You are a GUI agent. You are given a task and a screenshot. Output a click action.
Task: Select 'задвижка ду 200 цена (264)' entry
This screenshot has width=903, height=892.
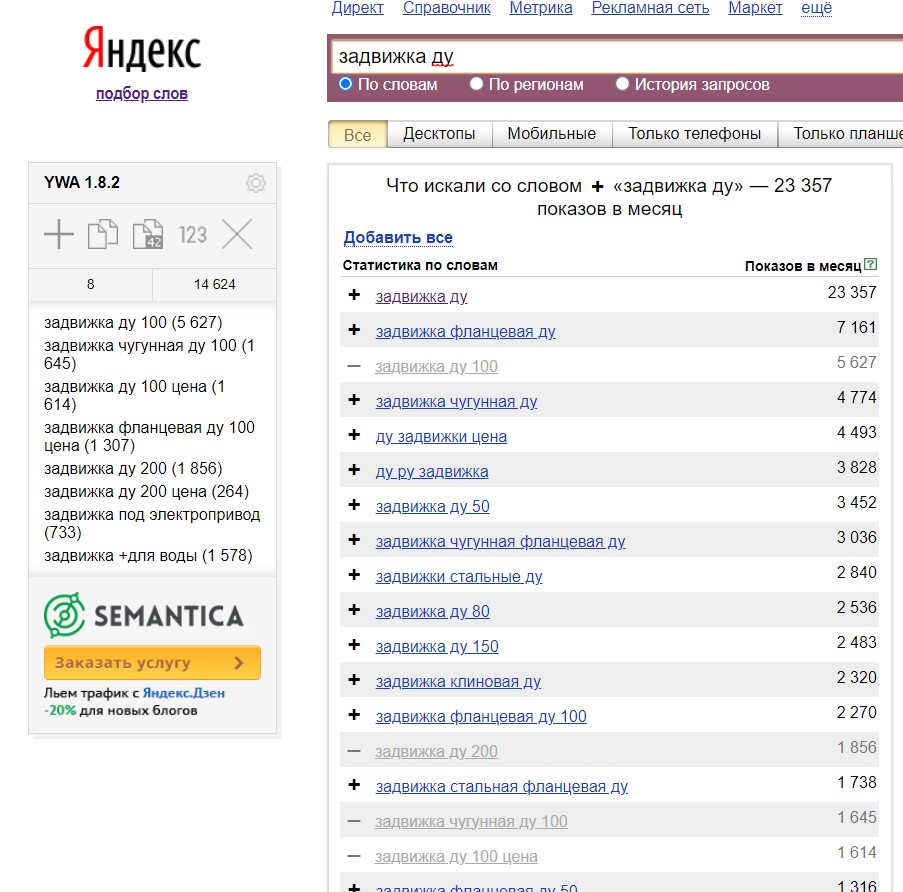click(x=146, y=492)
